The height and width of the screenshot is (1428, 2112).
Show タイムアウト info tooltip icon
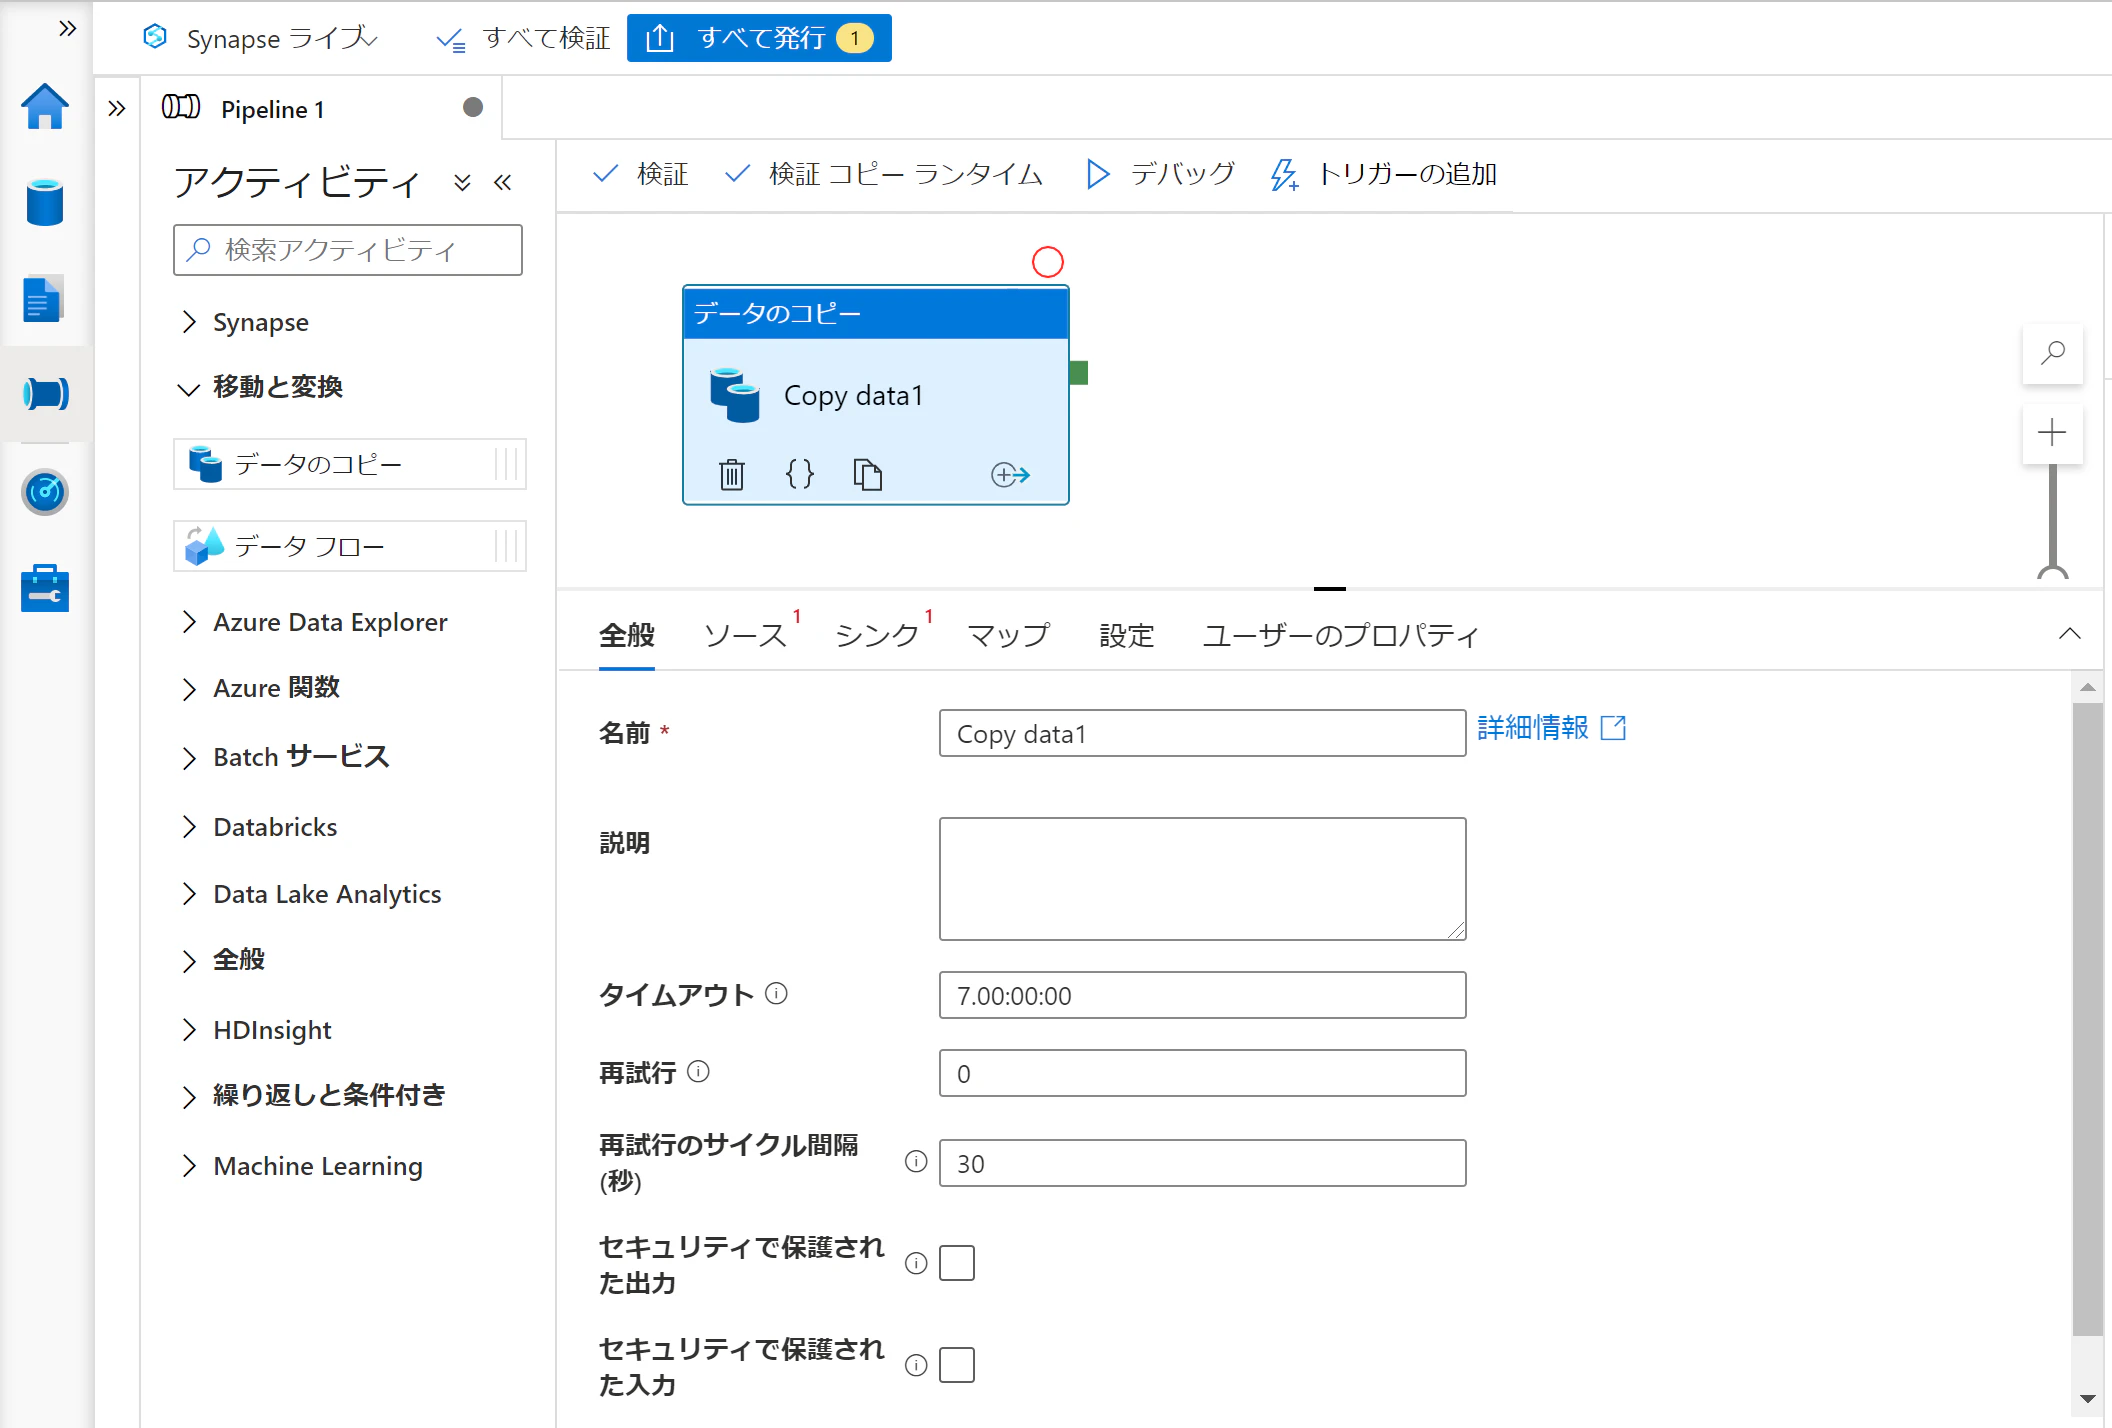pyautogui.click(x=776, y=993)
